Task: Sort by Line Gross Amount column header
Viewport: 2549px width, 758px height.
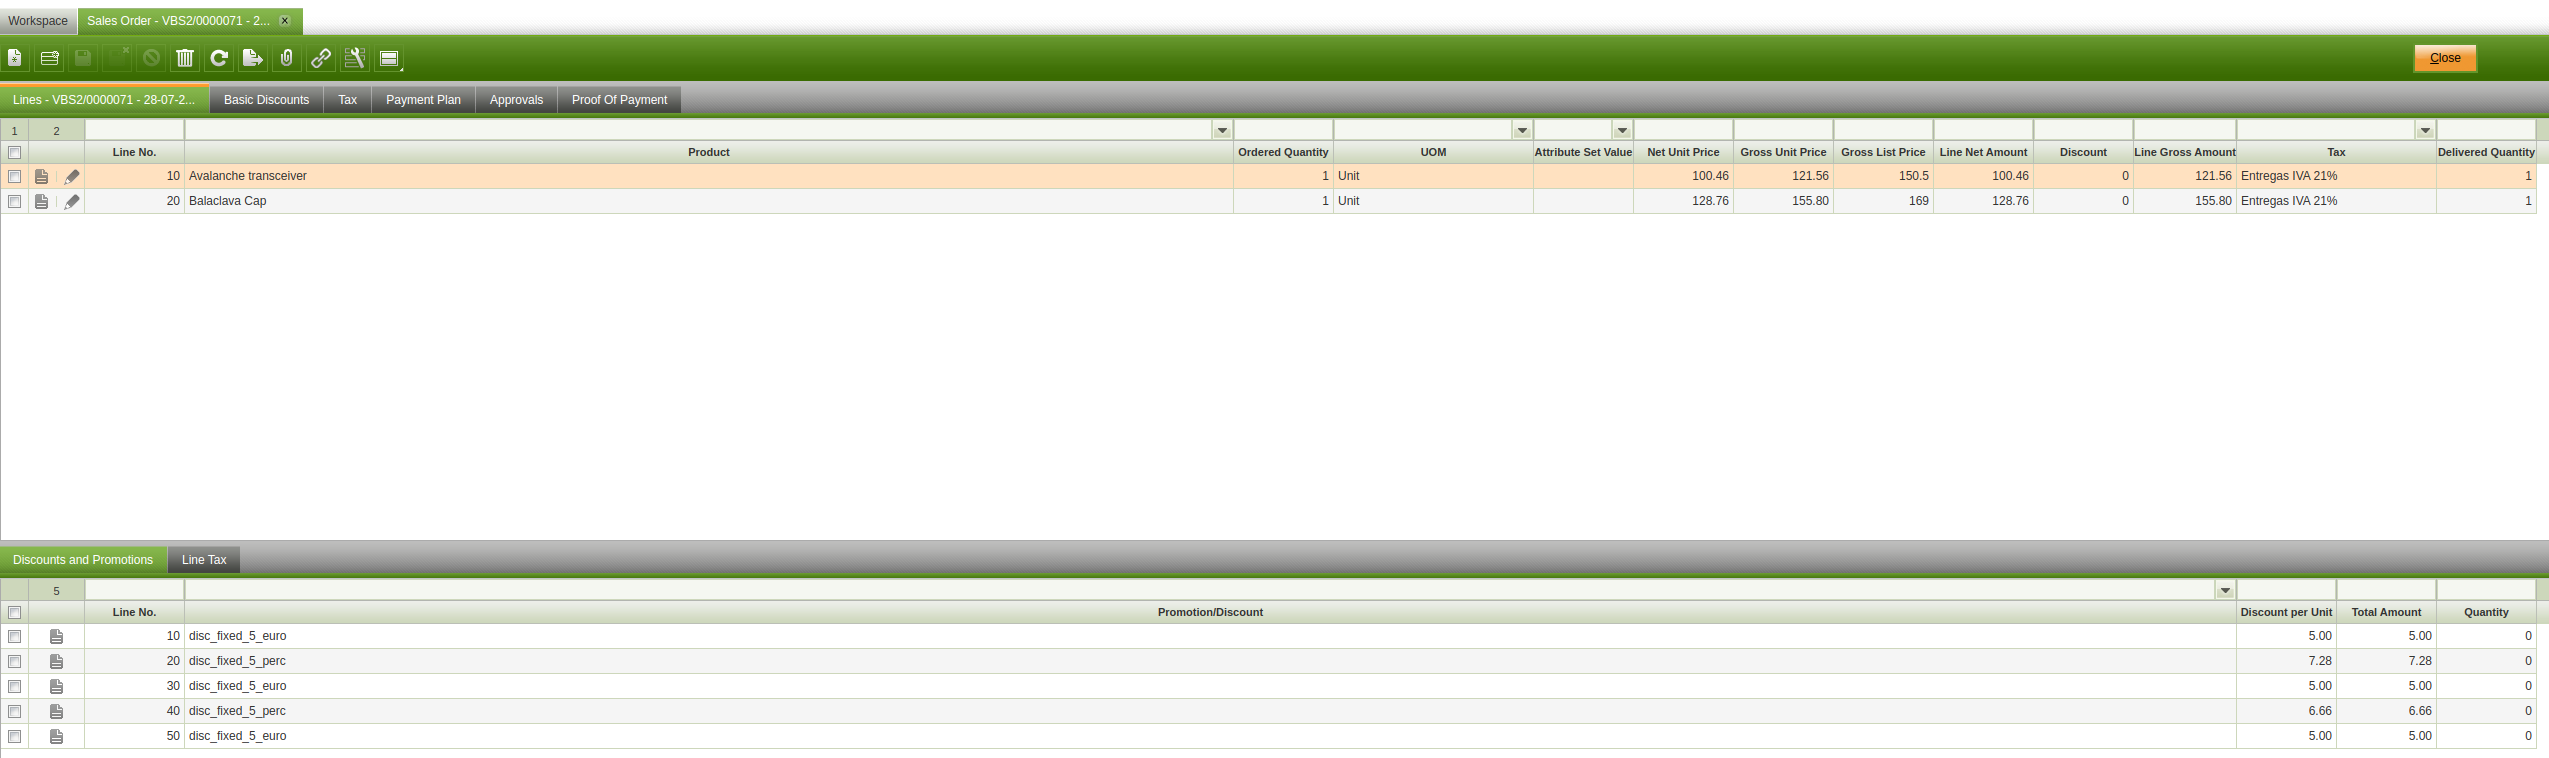Action: tap(2185, 152)
